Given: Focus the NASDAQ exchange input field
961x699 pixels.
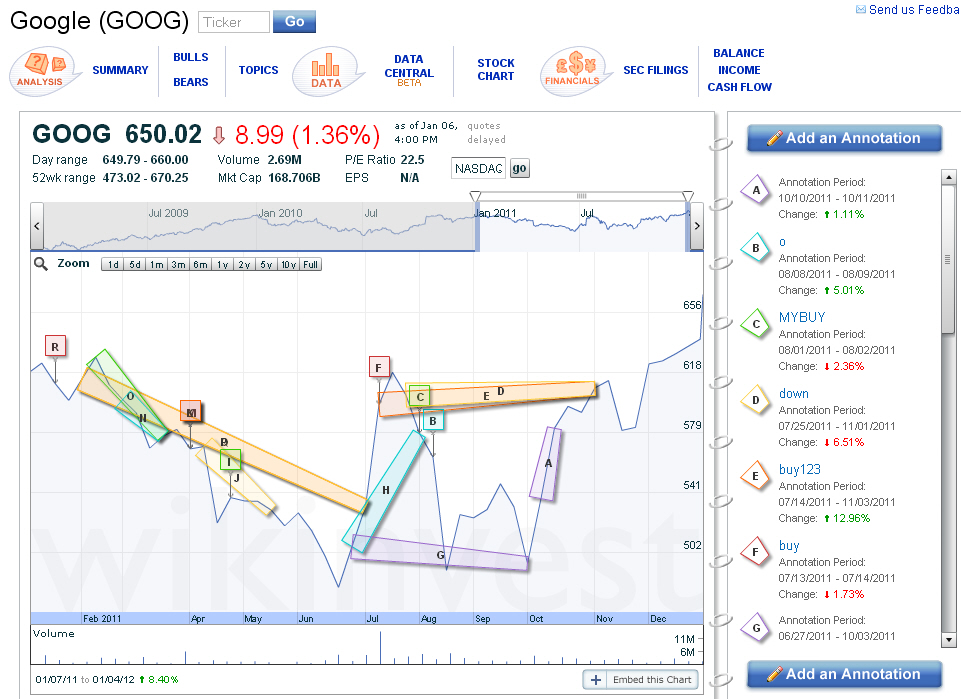Looking at the screenshot, I should 478,168.
